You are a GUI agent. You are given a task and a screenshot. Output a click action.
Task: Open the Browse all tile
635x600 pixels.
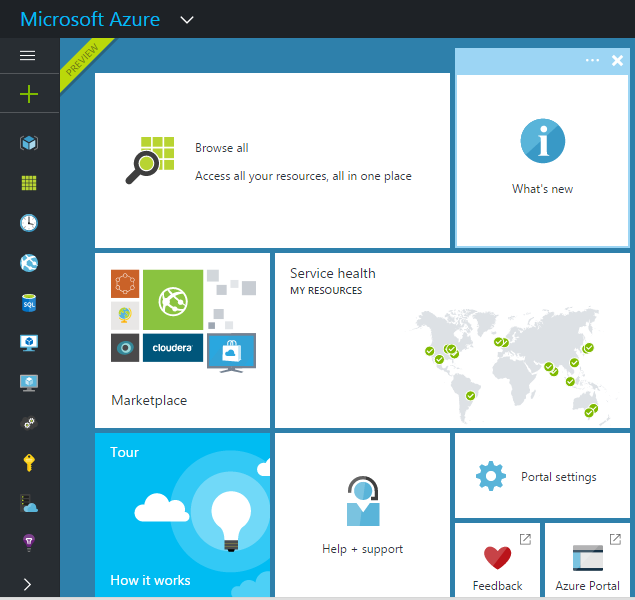coord(272,160)
